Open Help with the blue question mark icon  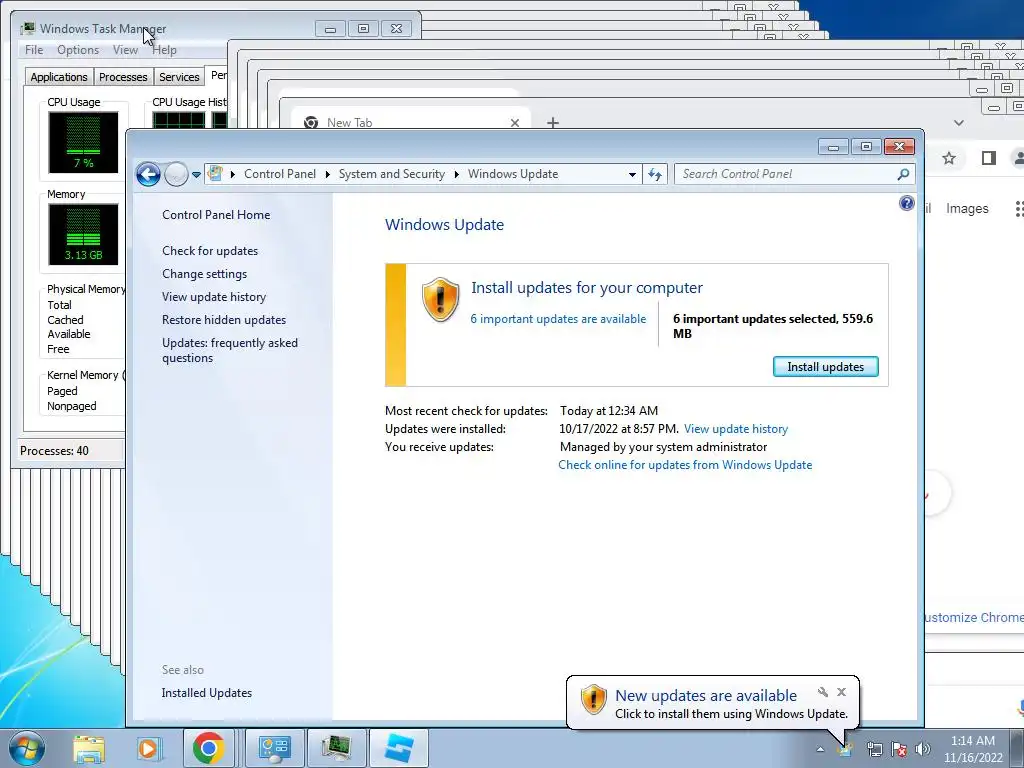(906, 203)
